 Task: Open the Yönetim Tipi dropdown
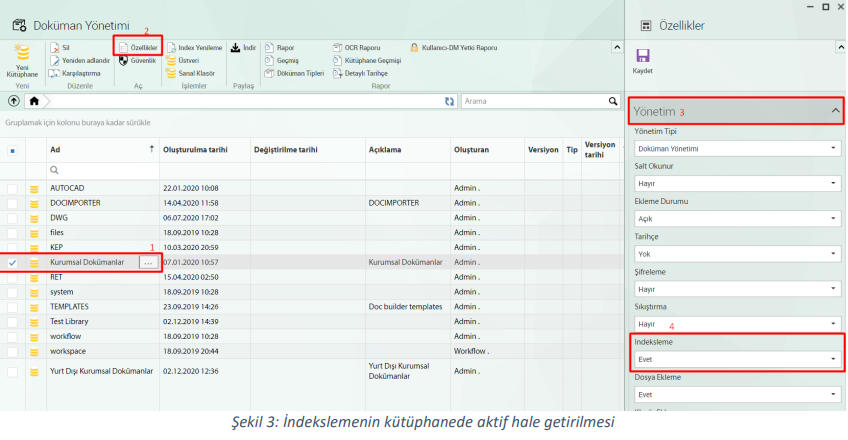[736, 149]
